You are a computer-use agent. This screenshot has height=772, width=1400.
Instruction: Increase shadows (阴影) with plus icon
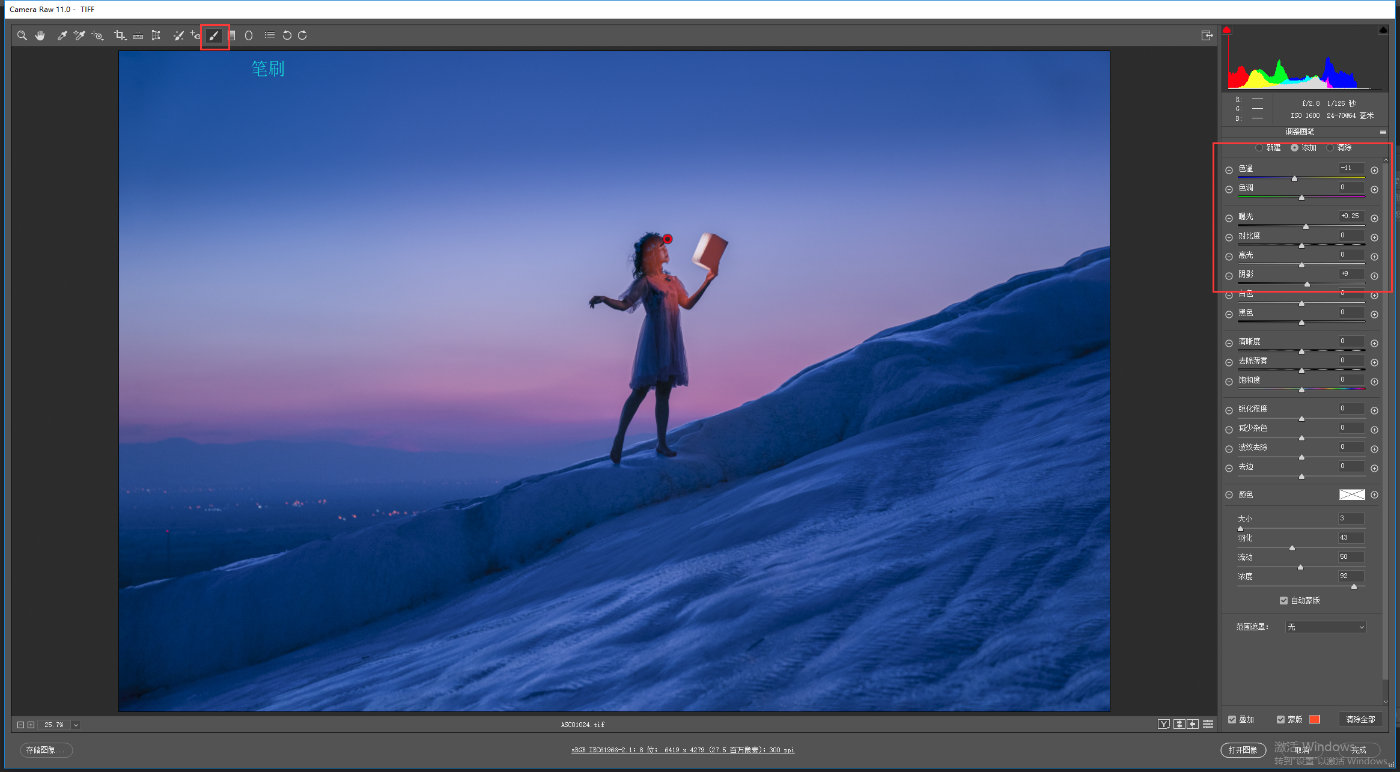pyautogui.click(x=1374, y=275)
